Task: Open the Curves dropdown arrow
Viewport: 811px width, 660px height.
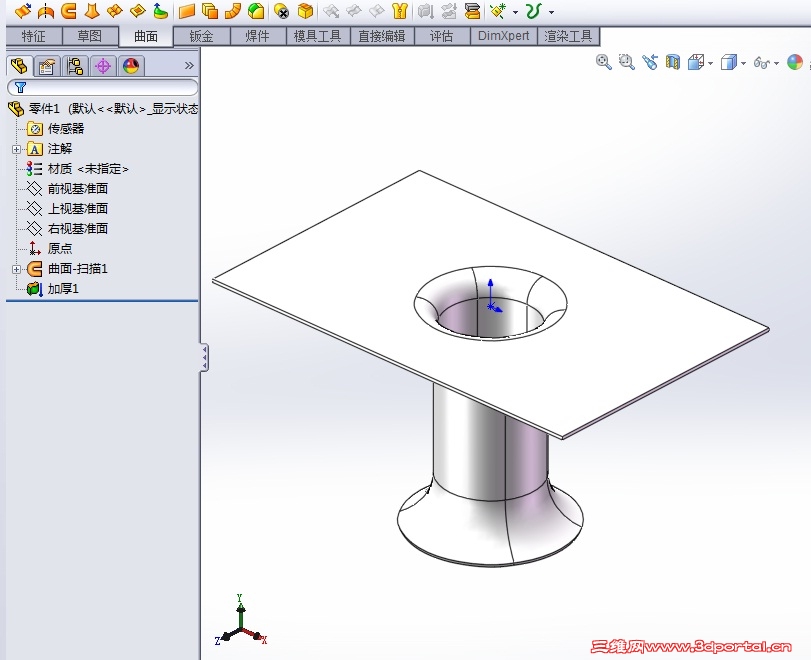Action: (551, 12)
